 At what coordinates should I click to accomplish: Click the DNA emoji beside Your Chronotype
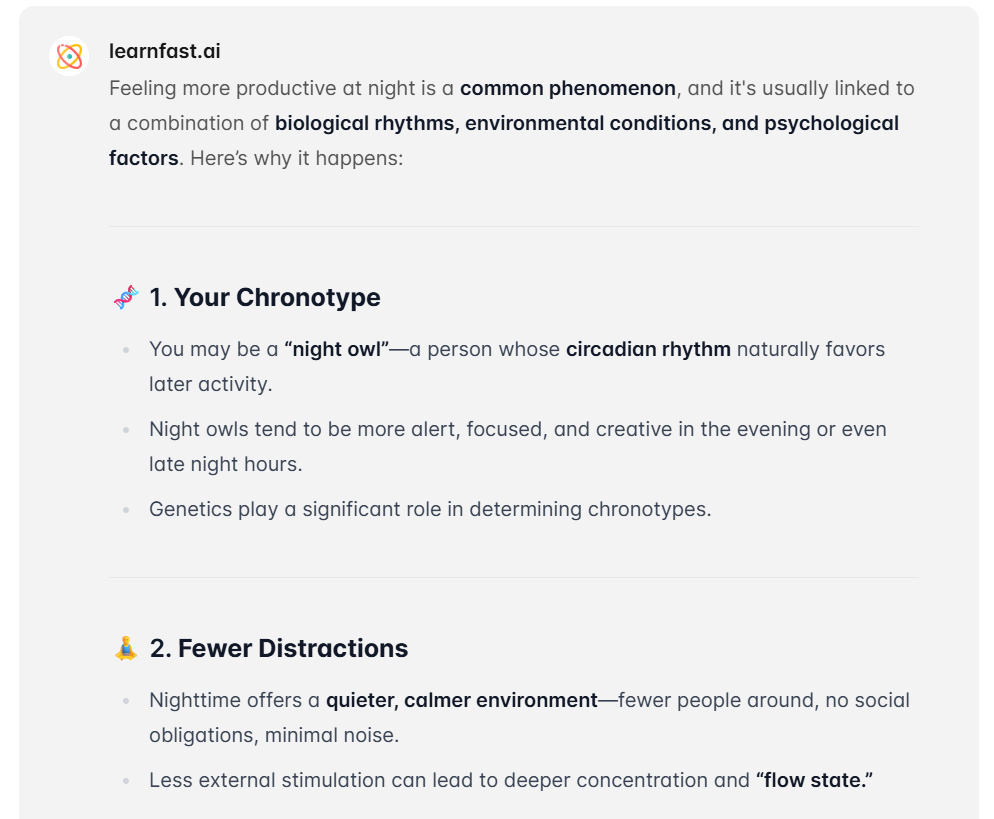coord(126,297)
